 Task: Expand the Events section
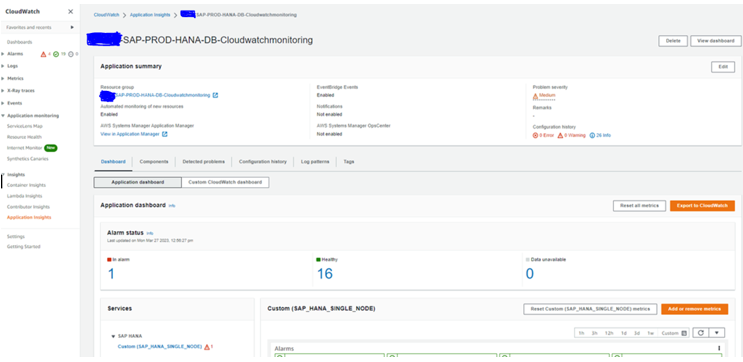click(x=3, y=103)
